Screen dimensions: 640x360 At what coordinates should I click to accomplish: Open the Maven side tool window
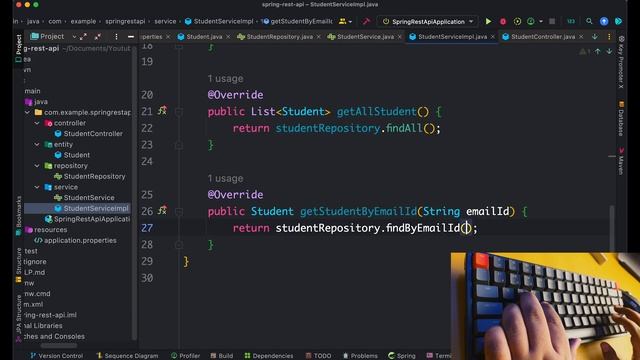tap(621, 161)
